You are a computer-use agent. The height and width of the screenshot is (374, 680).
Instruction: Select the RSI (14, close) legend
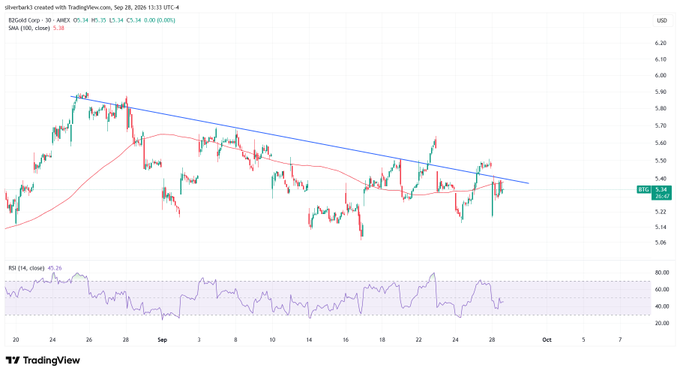[x=26, y=268]
